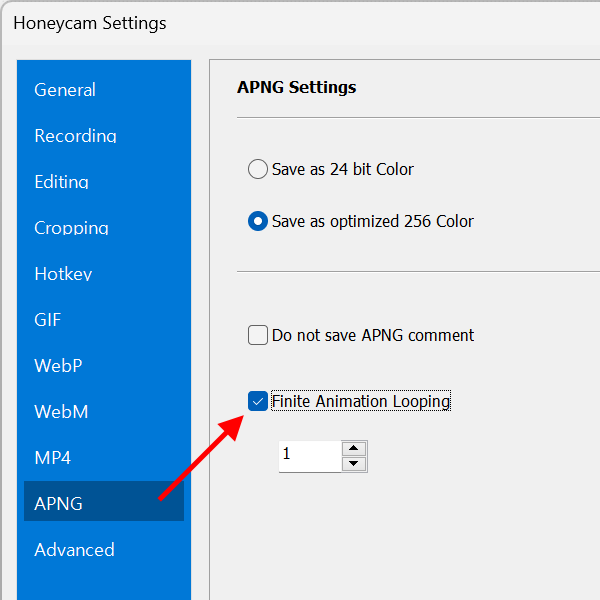Go to the Editing settings tab
The image size is (600, 600).
tap(61, 182)
